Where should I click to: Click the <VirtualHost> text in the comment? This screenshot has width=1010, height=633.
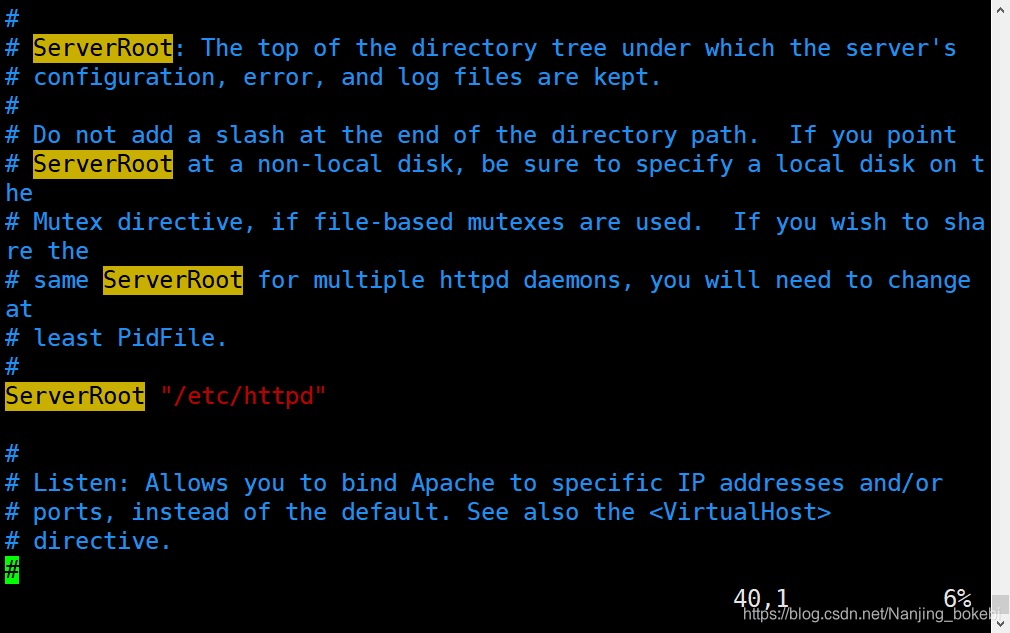click(x=740, y=512)
